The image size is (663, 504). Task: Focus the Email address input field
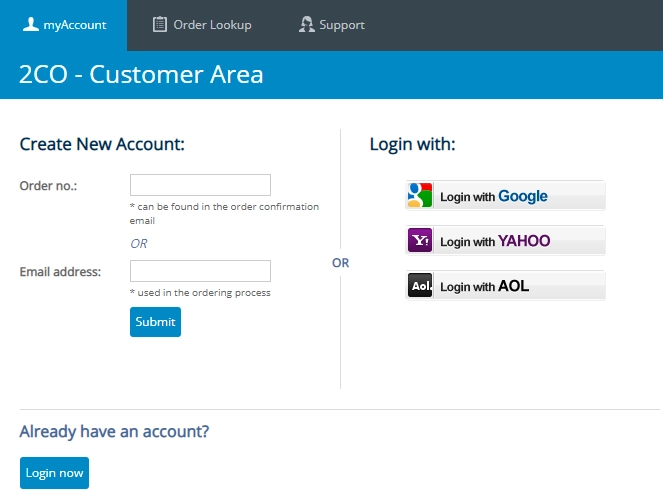200,271
